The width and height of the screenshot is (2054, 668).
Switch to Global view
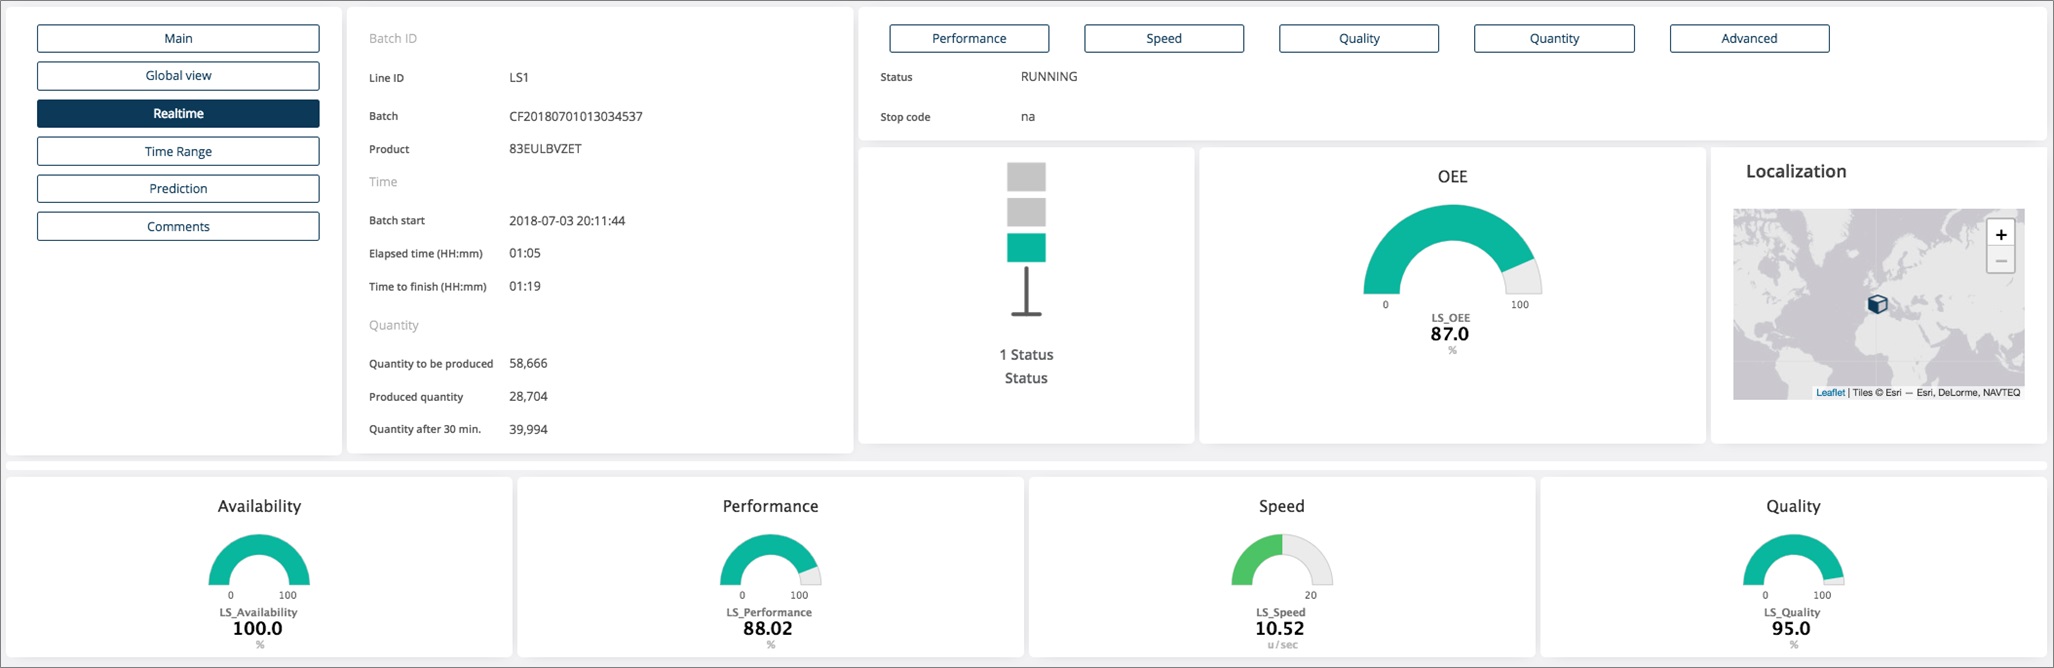178,76
